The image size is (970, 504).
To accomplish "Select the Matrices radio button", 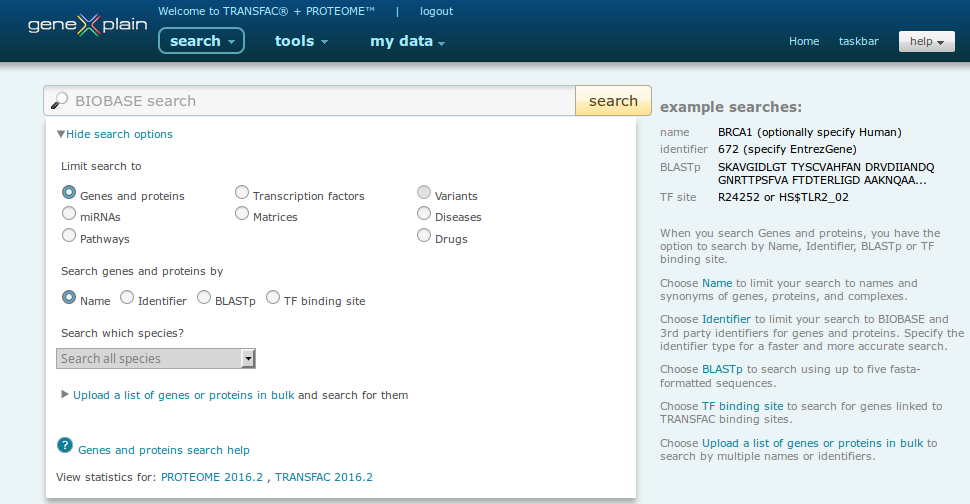I will [x=242, y=213].
